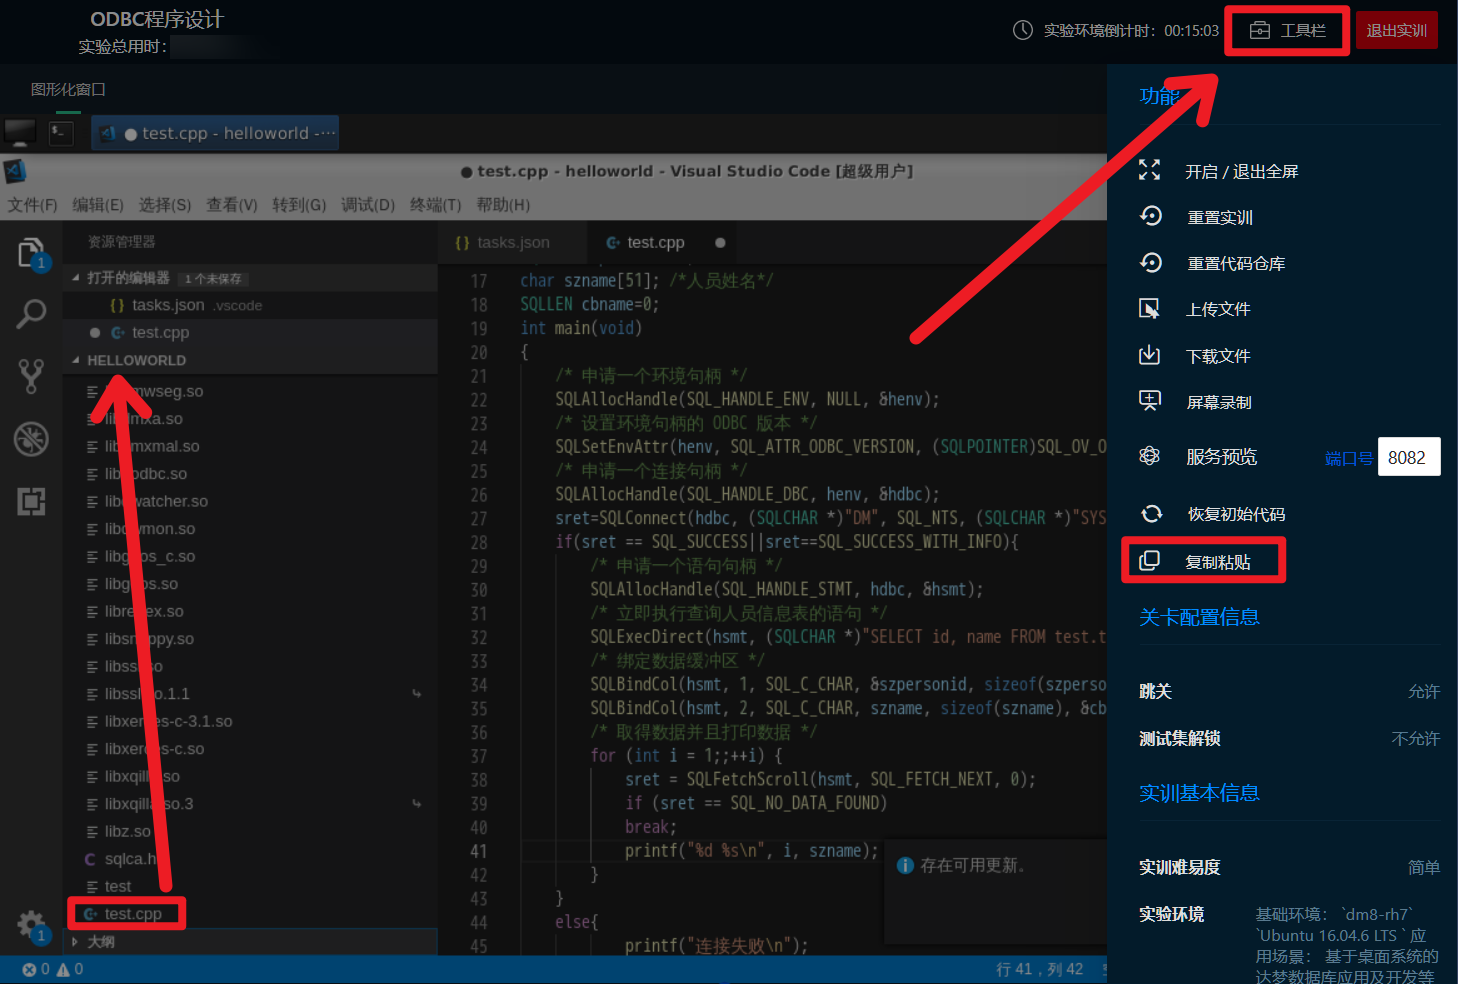Select 开启/退出全屏 option

[x=1242, y=172]
